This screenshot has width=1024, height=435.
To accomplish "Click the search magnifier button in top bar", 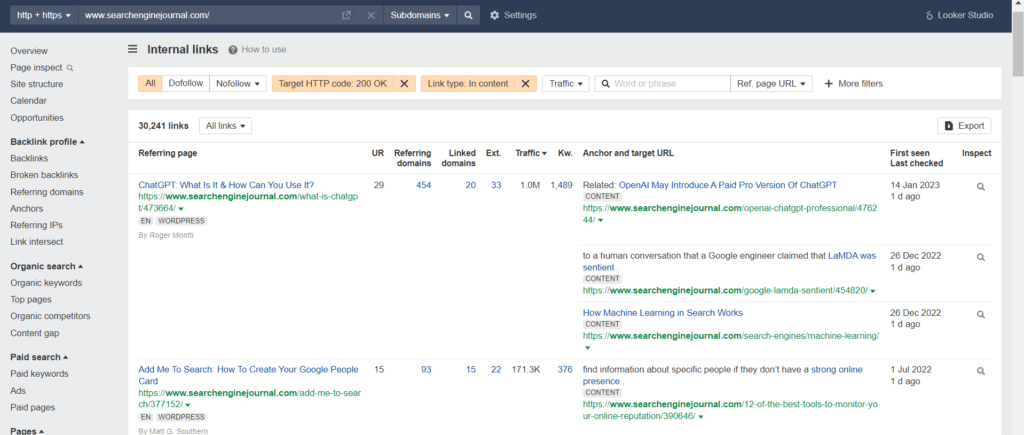I will 468,15.
